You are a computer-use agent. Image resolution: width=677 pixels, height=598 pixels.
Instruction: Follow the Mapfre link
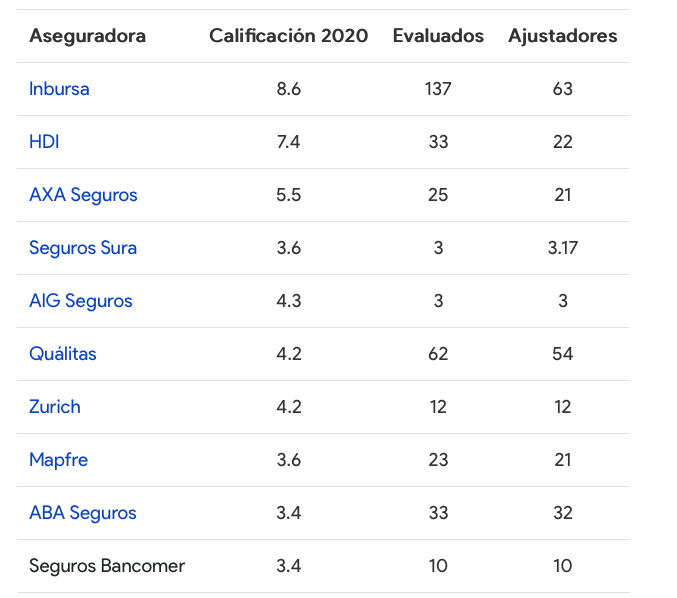(x=58, y=460)
